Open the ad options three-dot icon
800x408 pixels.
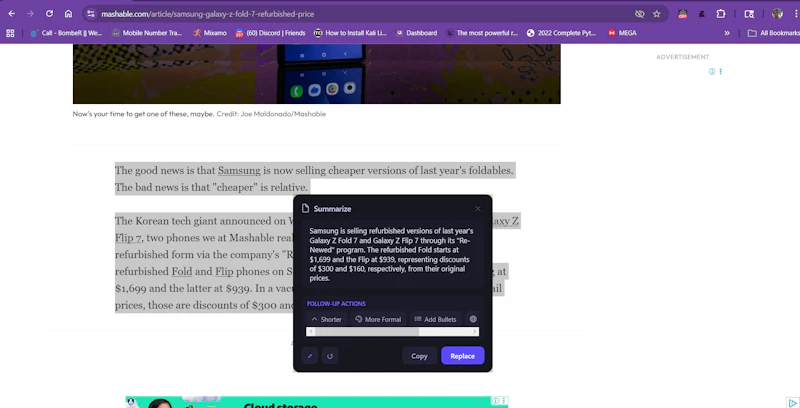pos(720,71)
